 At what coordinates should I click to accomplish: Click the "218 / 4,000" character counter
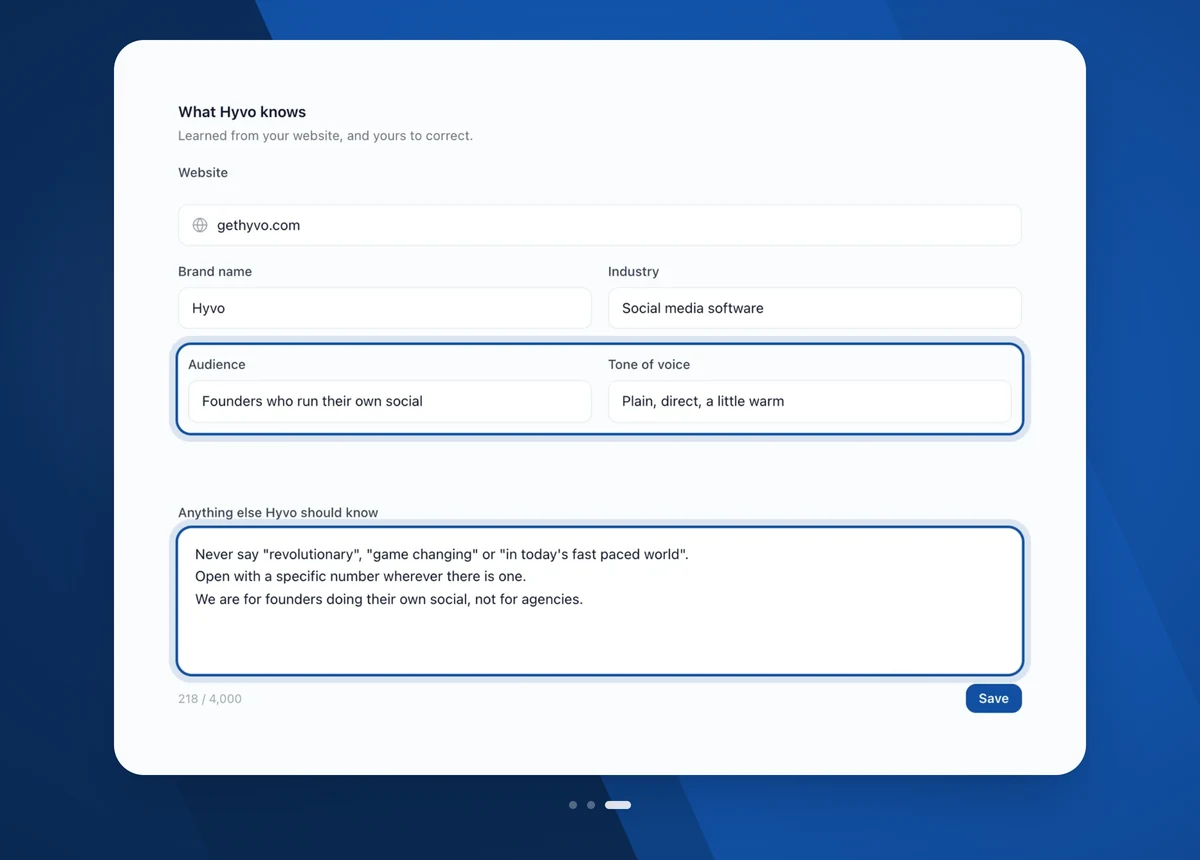click(x=210, y=699)
